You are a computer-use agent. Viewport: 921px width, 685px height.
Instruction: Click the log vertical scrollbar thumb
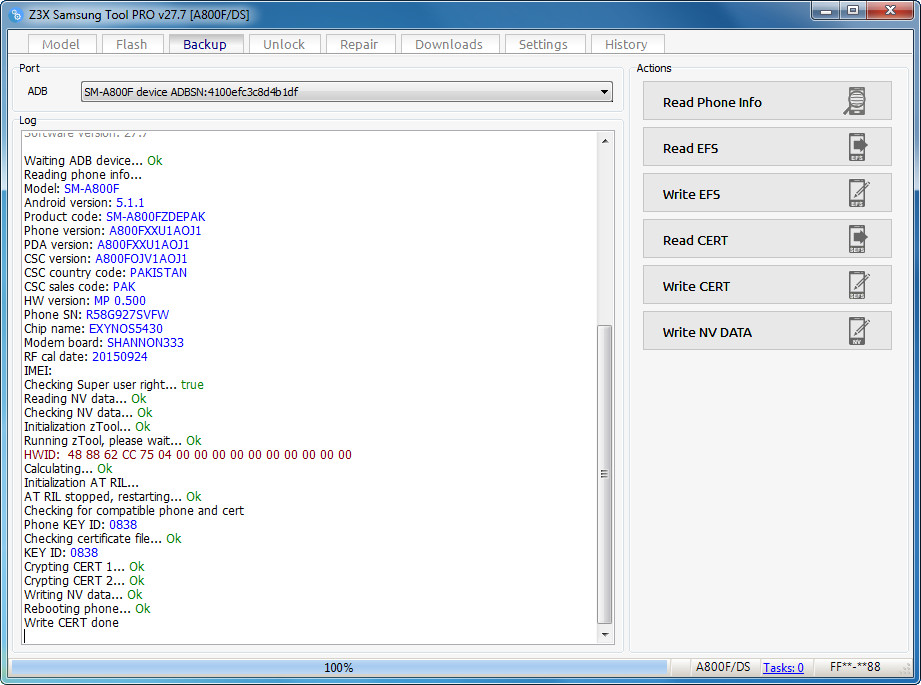point(604,474)
